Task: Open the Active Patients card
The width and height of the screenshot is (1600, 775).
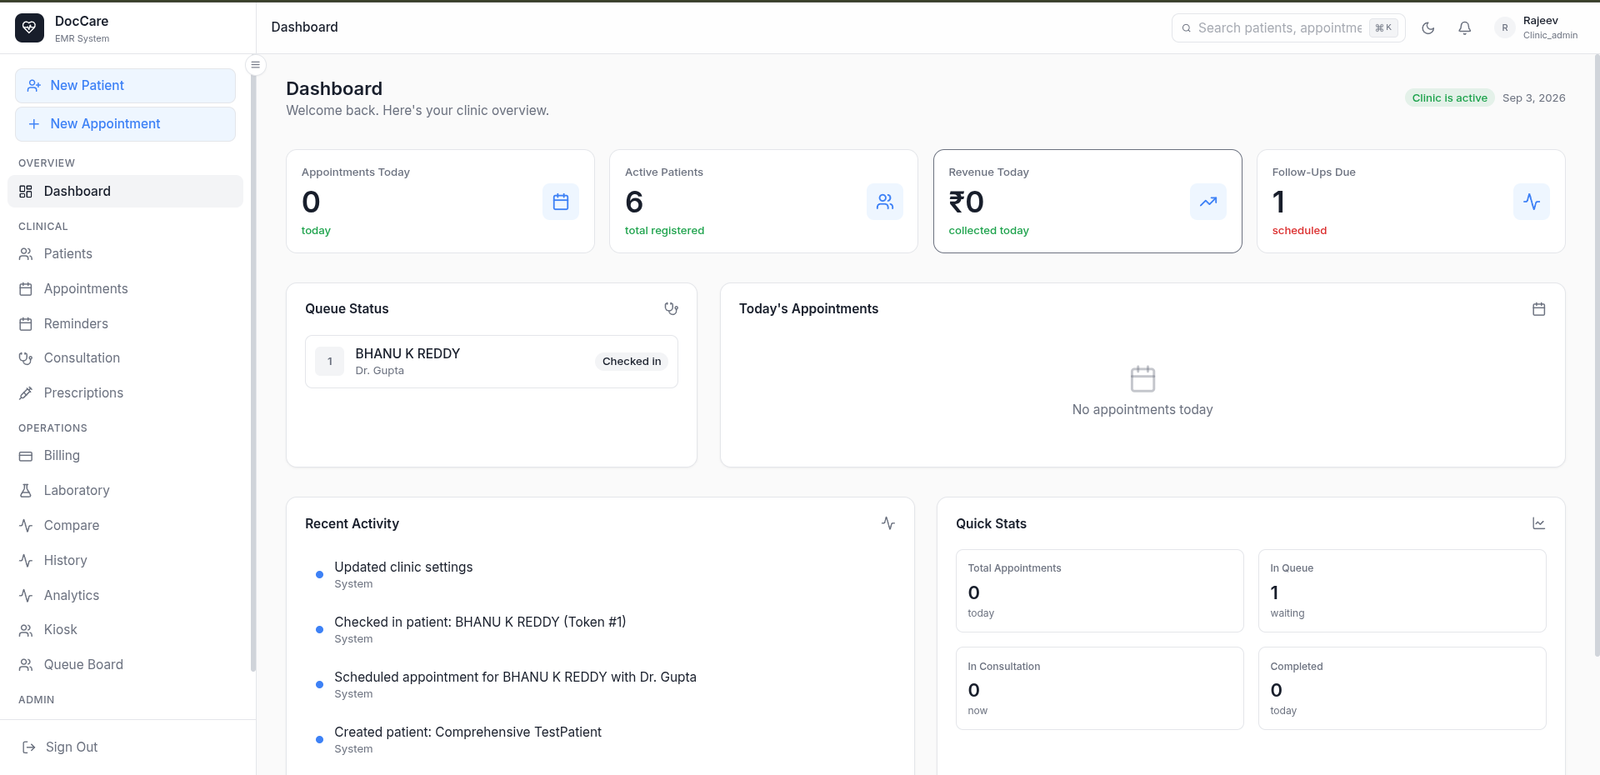Action: coord(764,201)
